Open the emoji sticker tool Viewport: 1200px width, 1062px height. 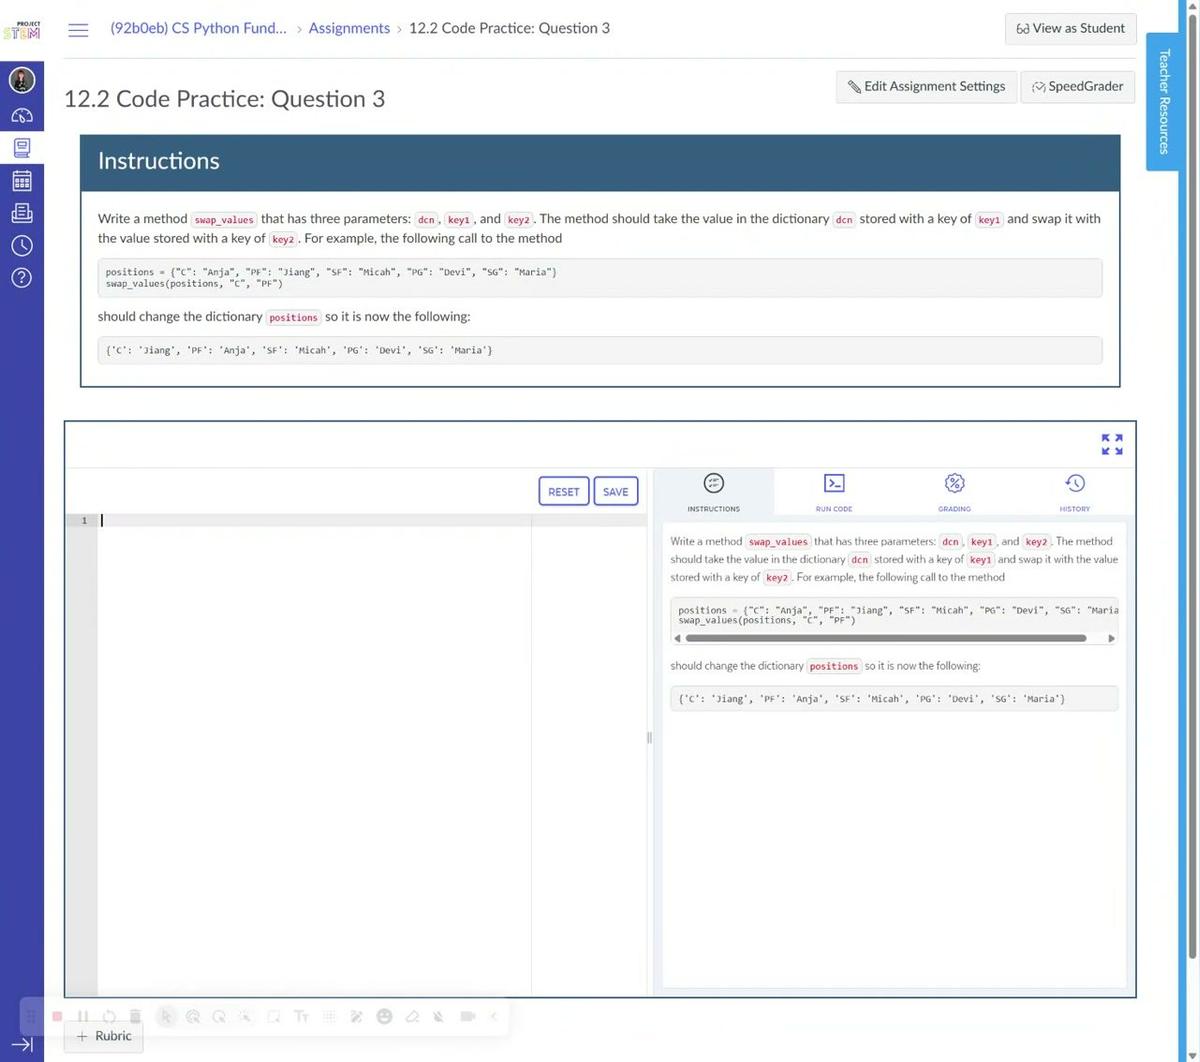384,1017
